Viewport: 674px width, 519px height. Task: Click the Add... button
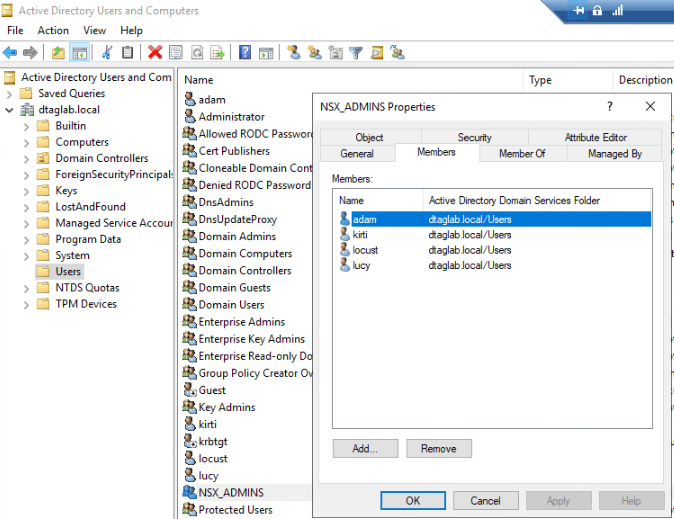tap(365, 449)
